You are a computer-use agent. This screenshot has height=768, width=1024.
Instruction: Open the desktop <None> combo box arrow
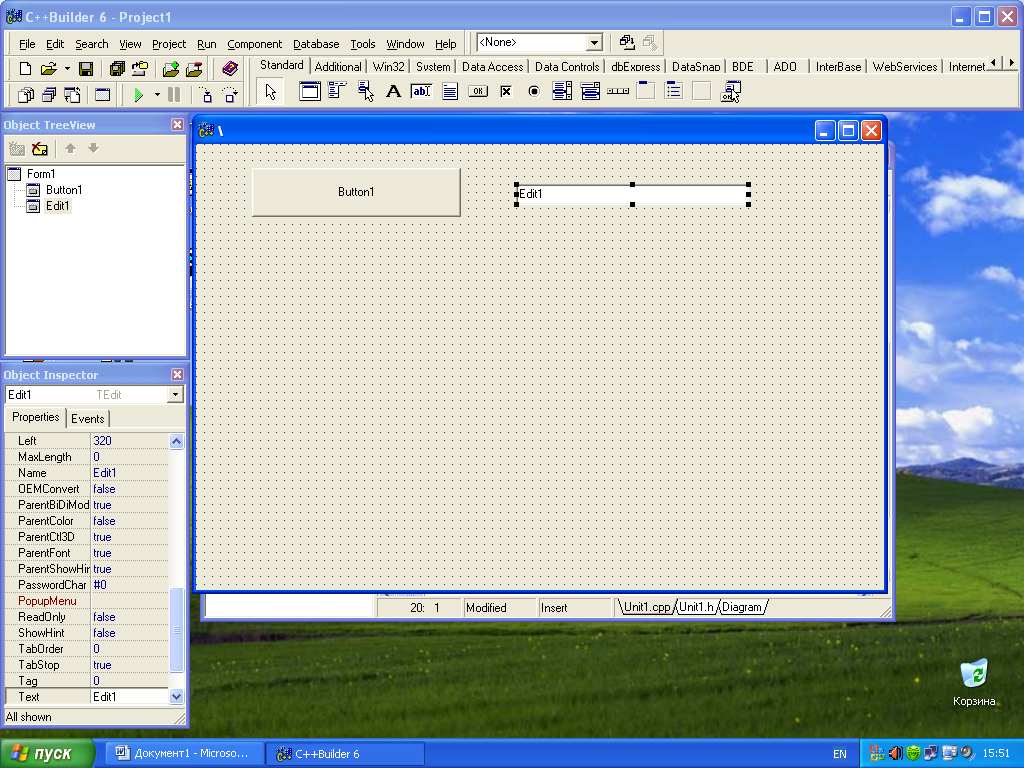point(594,43)
